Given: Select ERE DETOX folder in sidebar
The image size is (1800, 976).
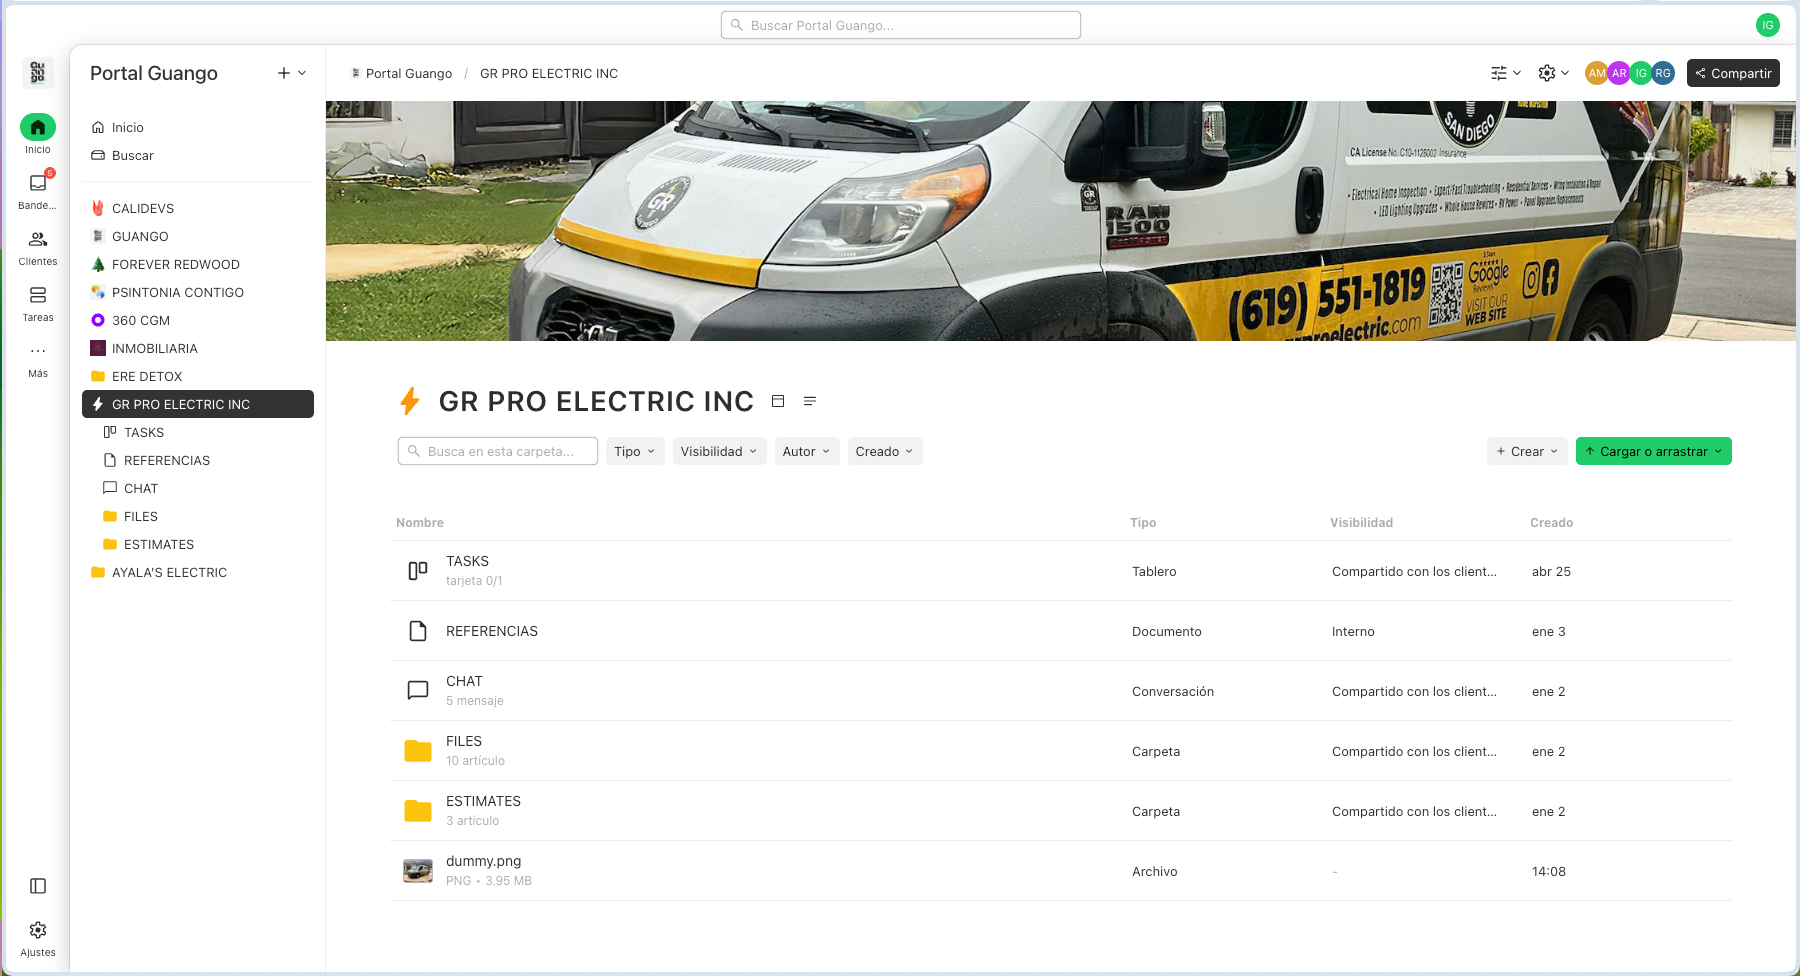Looking at the screenshot, I should point(198,376).
